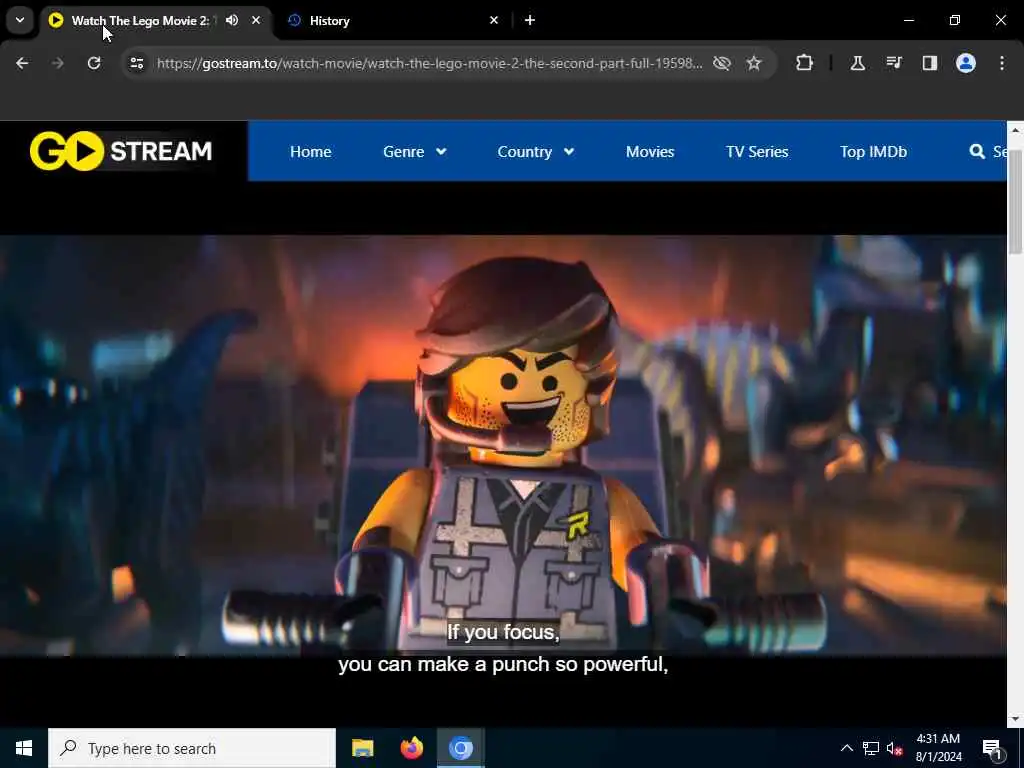
Task: Reload the current page
Action: (94, 63)
